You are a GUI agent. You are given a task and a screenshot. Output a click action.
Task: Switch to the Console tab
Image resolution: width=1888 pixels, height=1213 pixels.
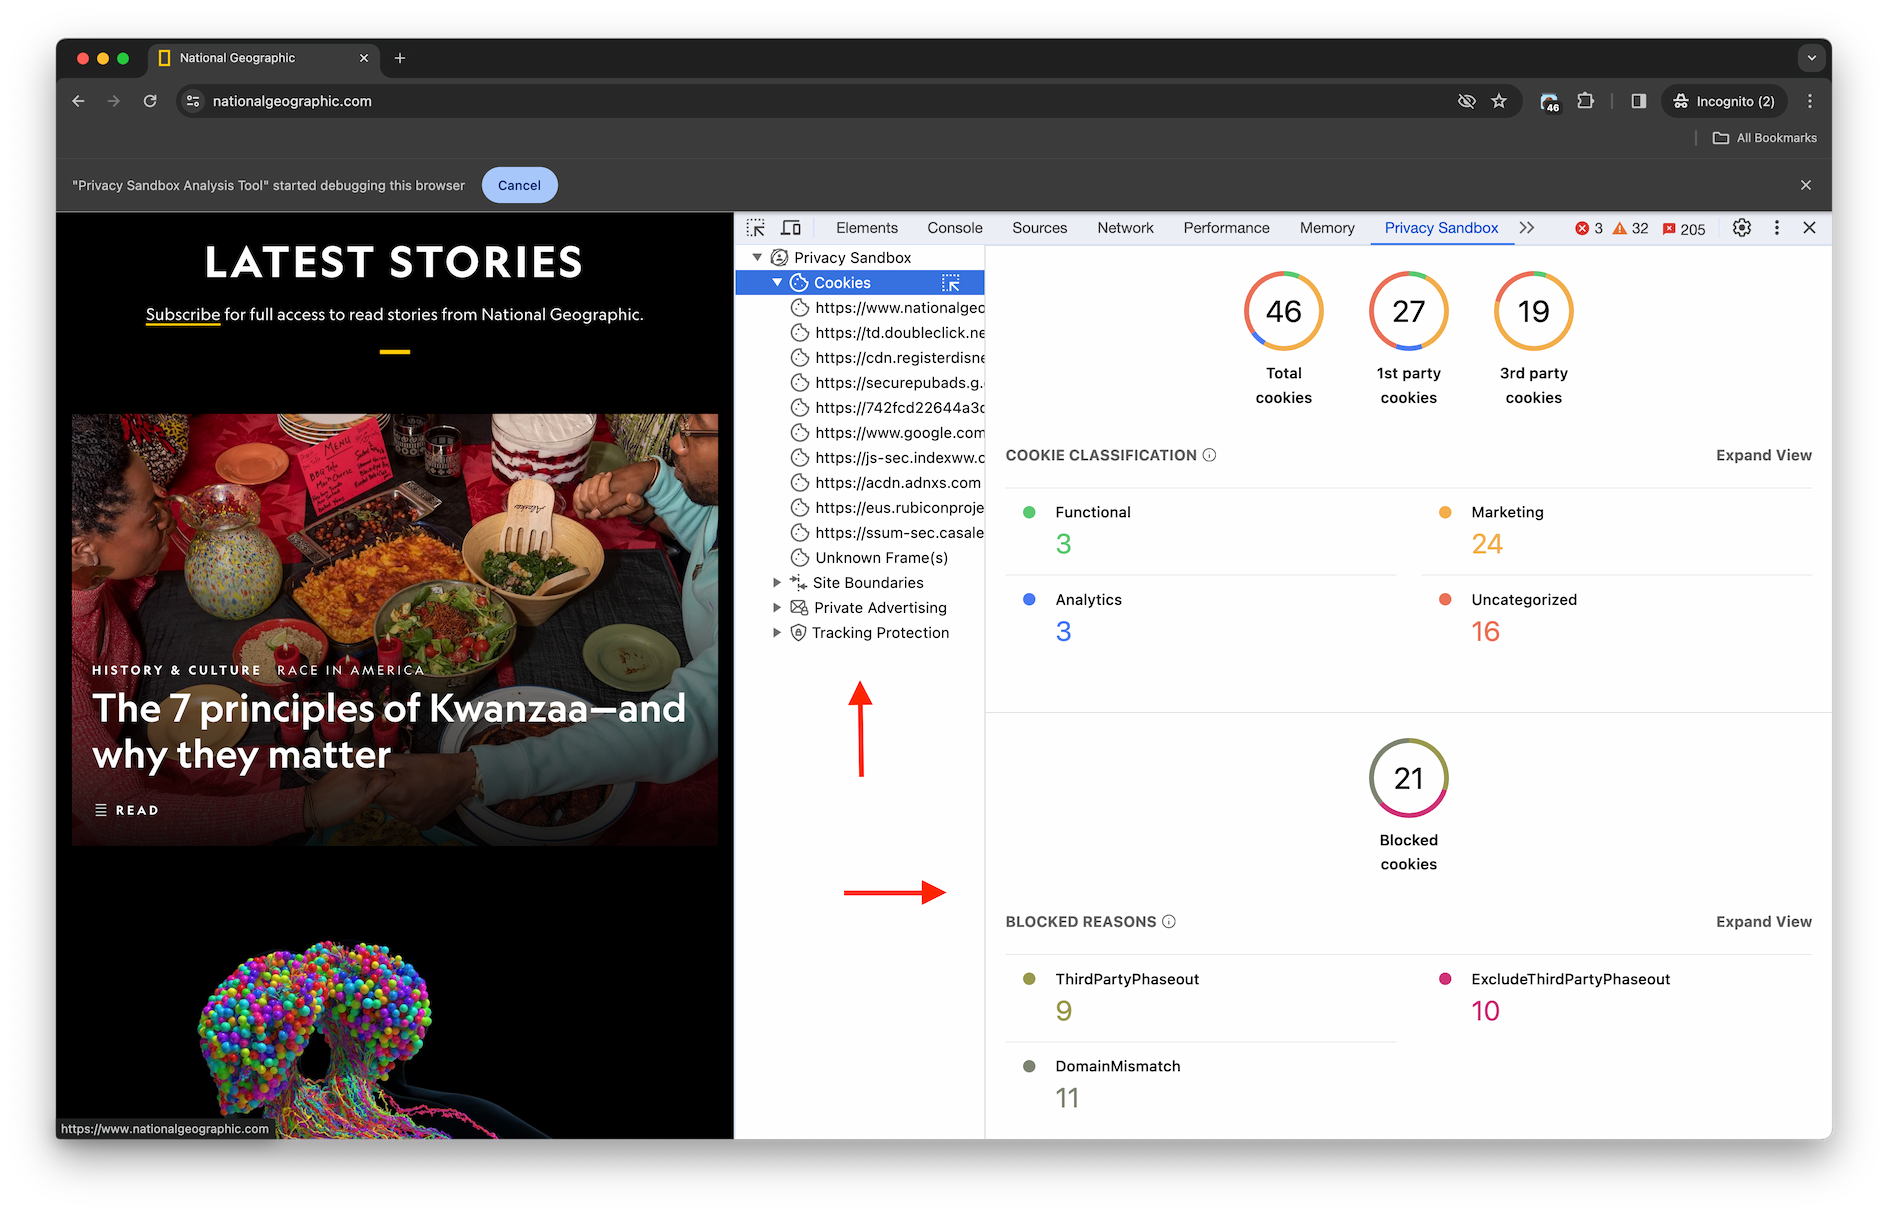tap(953, 228)
